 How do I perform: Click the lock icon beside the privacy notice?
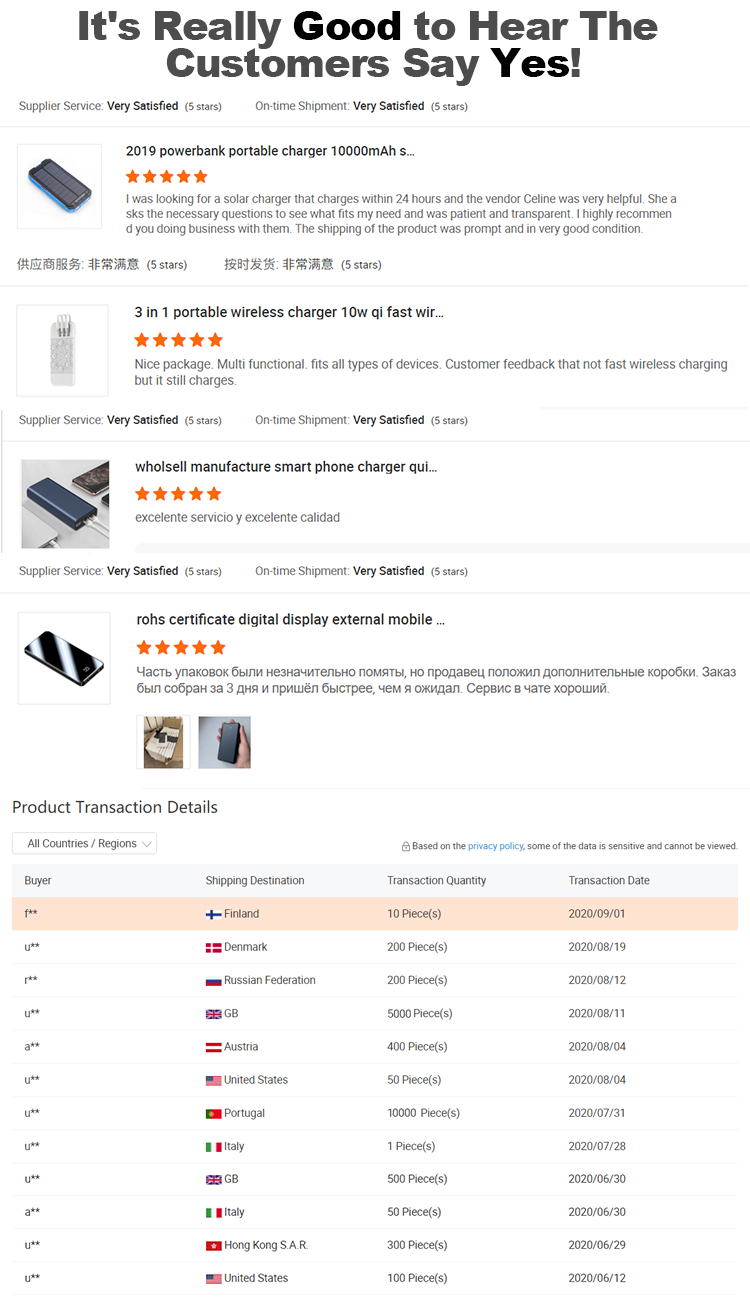pyautogui.click(x=406, y=845)
